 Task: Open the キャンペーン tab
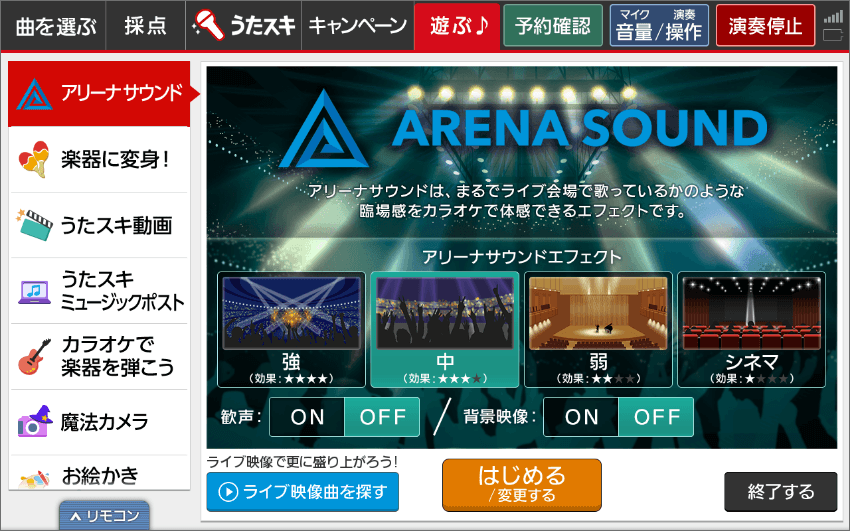[x=358, y=26]
